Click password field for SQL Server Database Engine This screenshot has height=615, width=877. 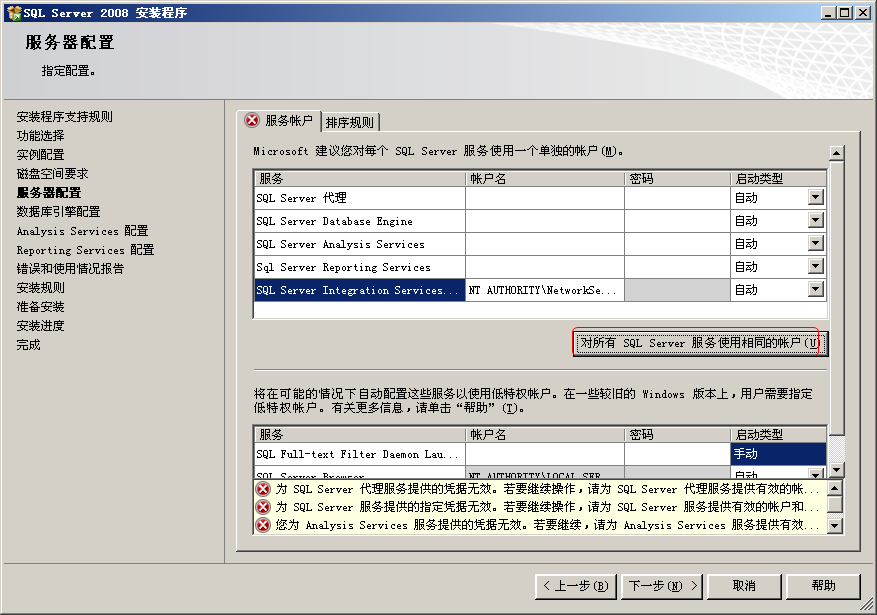click(x=677, y=221)
